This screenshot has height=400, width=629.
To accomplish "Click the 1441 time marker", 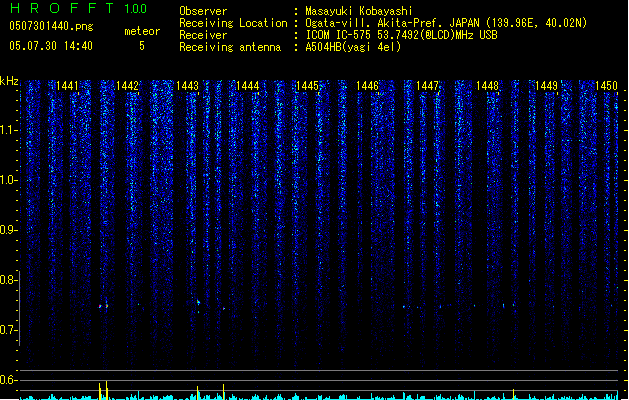I will click(x=67, y=86).
